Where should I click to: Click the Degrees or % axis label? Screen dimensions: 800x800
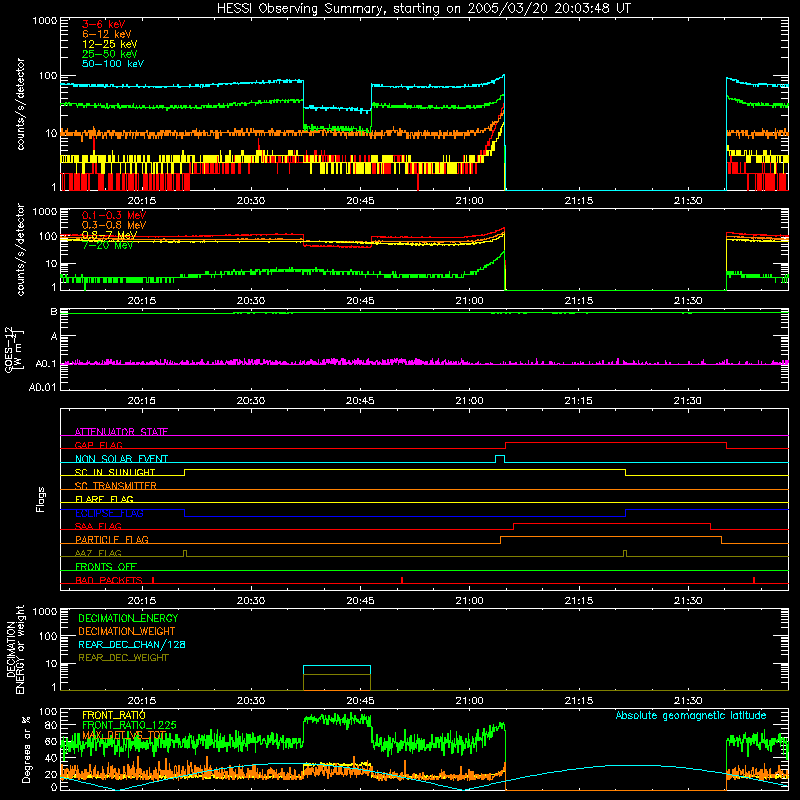click(26, 749)
